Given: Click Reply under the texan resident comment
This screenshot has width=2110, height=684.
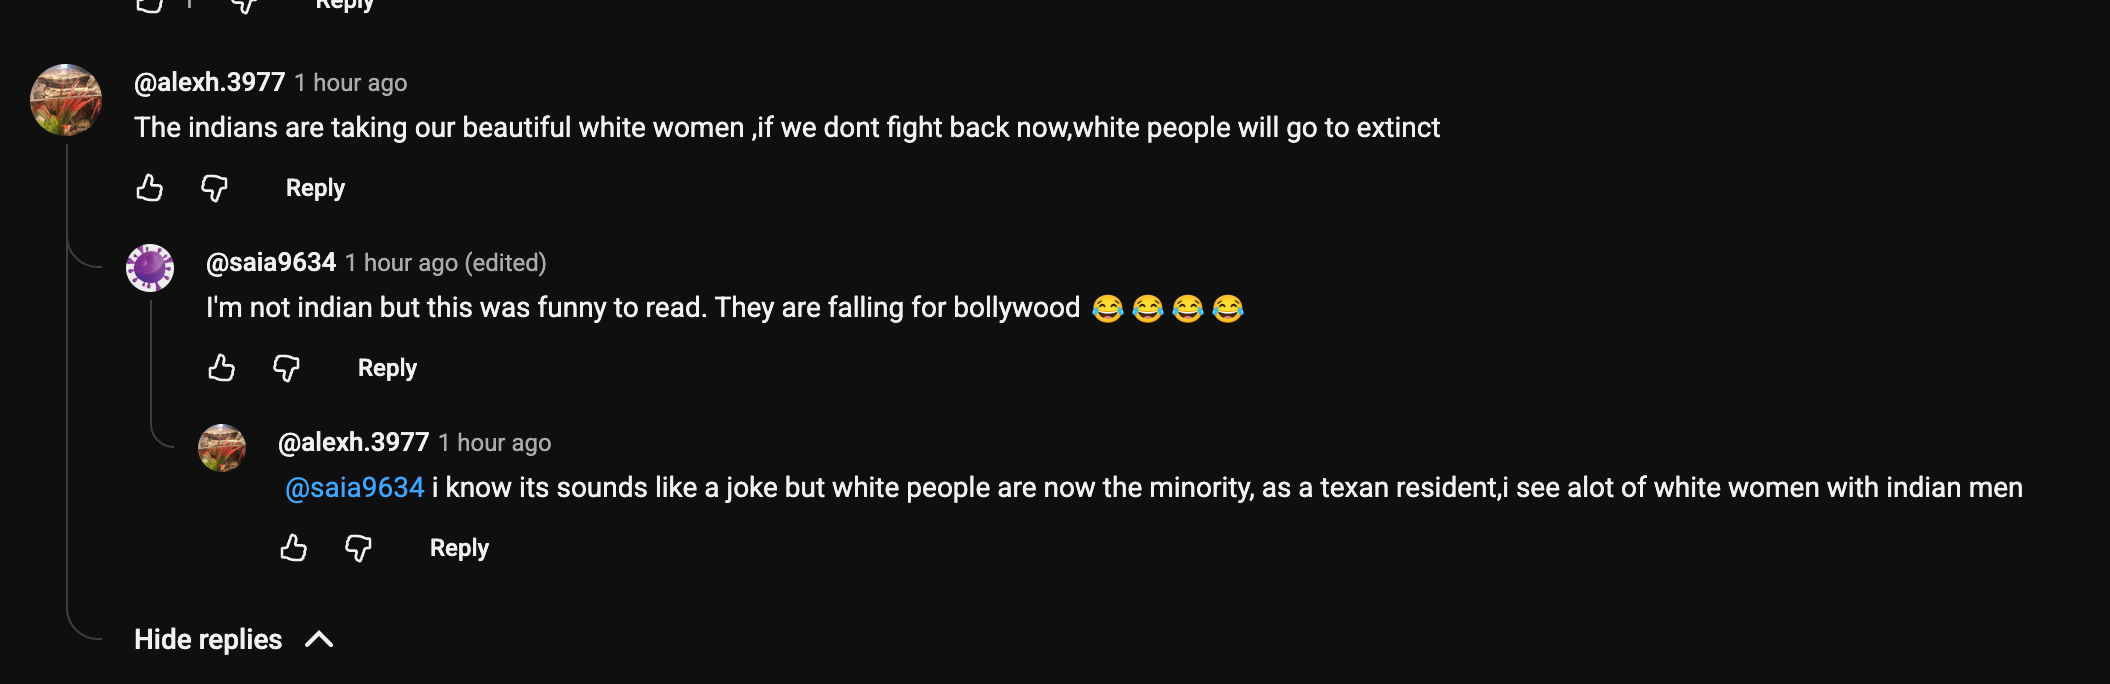Looking at the screenshot, I should tap(459, 548).
